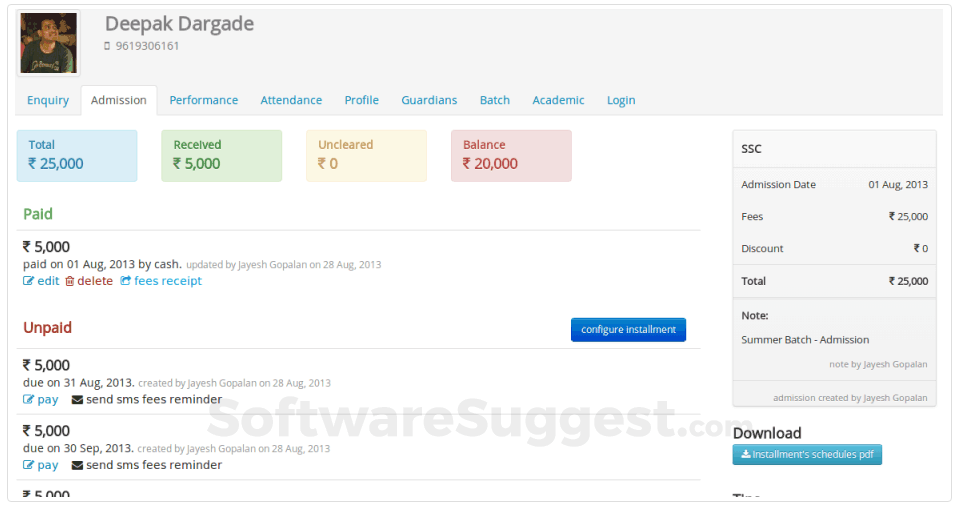Click the fees receipt share icon
The width and height of the screenshot is (960, 516).
click(x=126, y=280)
